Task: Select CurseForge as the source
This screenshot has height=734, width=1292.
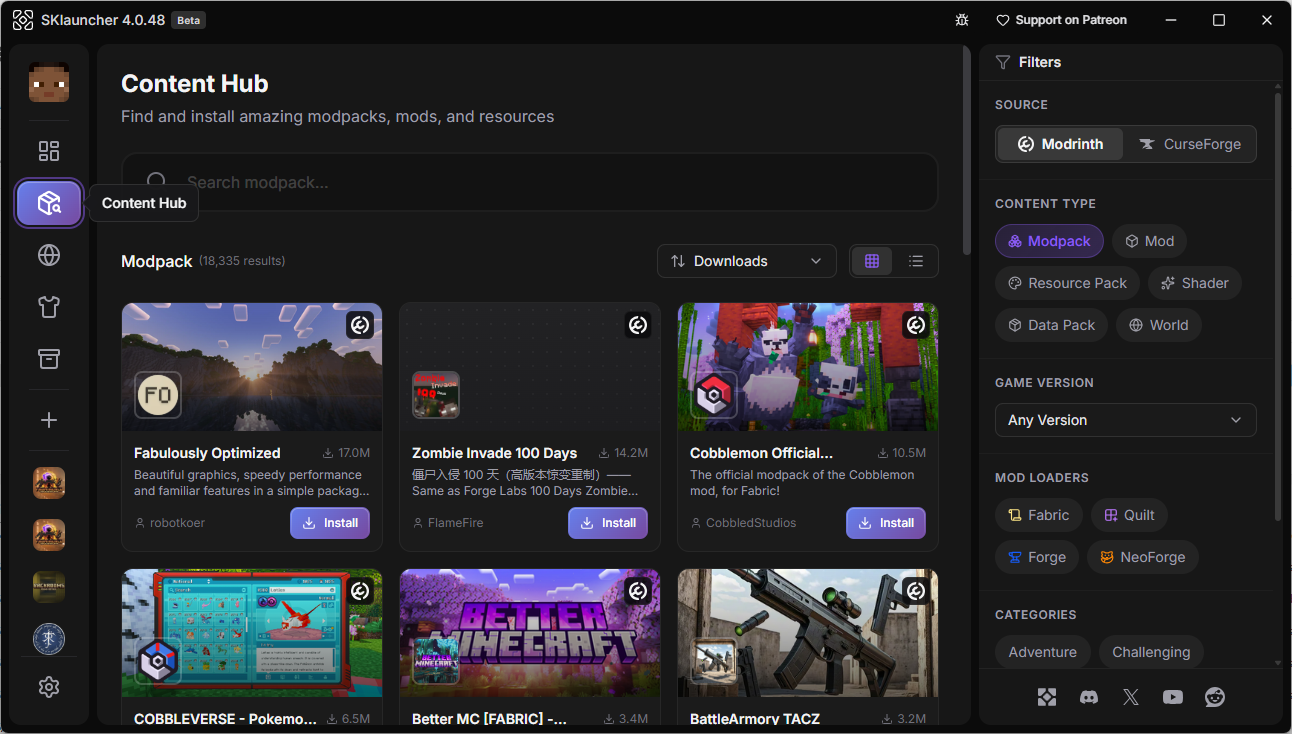Action: pyautogui.click(x=1189, y=144)
